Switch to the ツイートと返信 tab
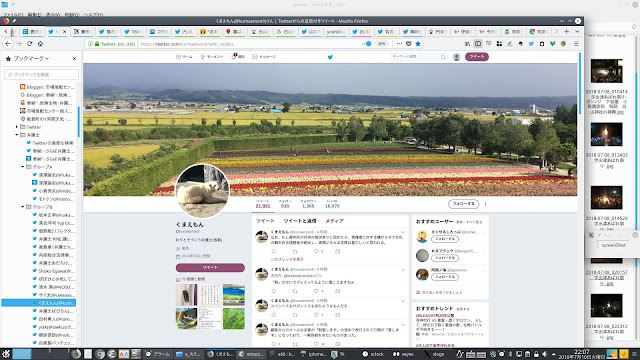The width and height of the screenshot is (640, 360). point(300,221)
